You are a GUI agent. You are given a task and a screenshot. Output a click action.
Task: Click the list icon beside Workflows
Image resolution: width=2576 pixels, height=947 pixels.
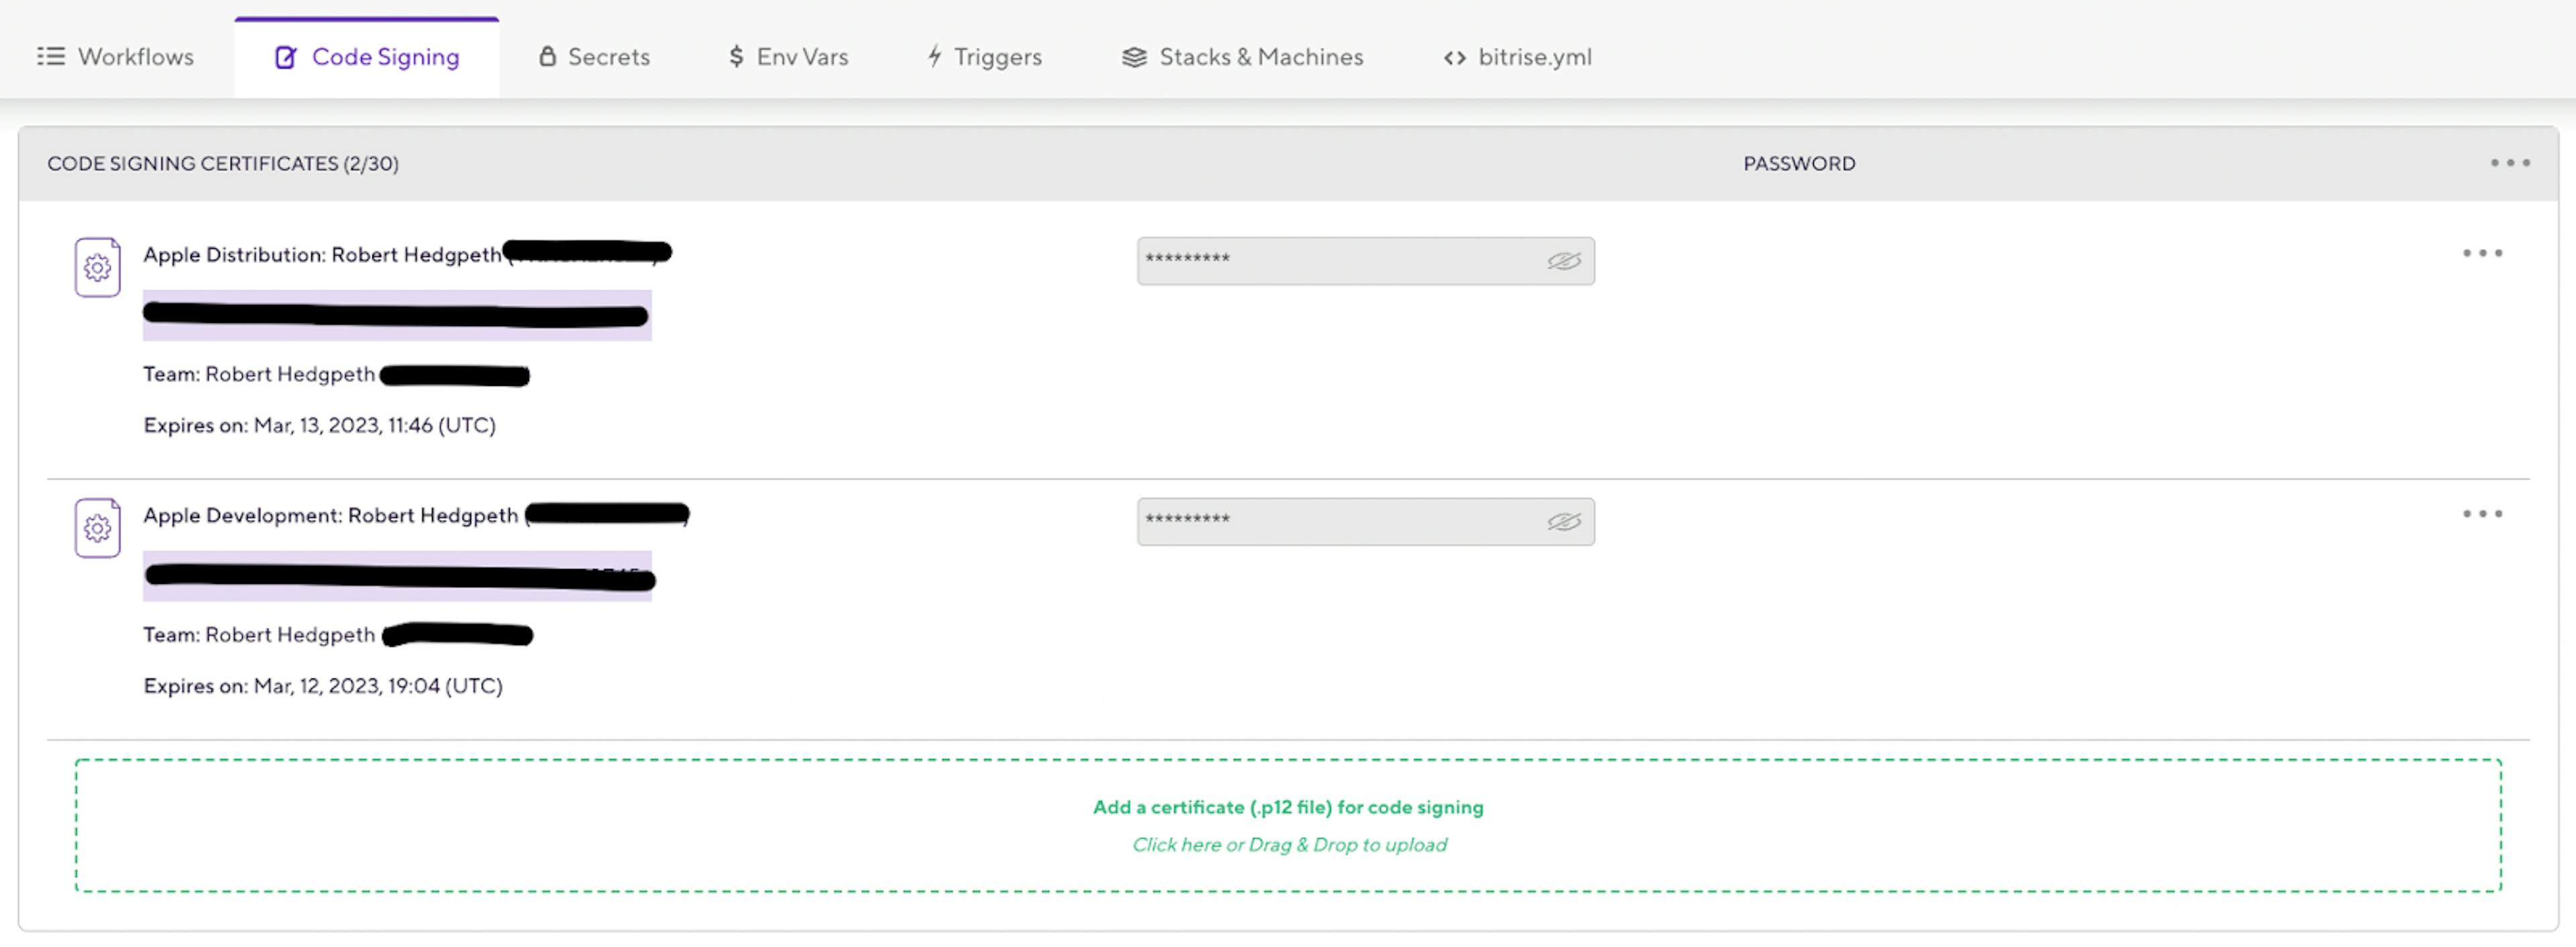pos(51,57)
